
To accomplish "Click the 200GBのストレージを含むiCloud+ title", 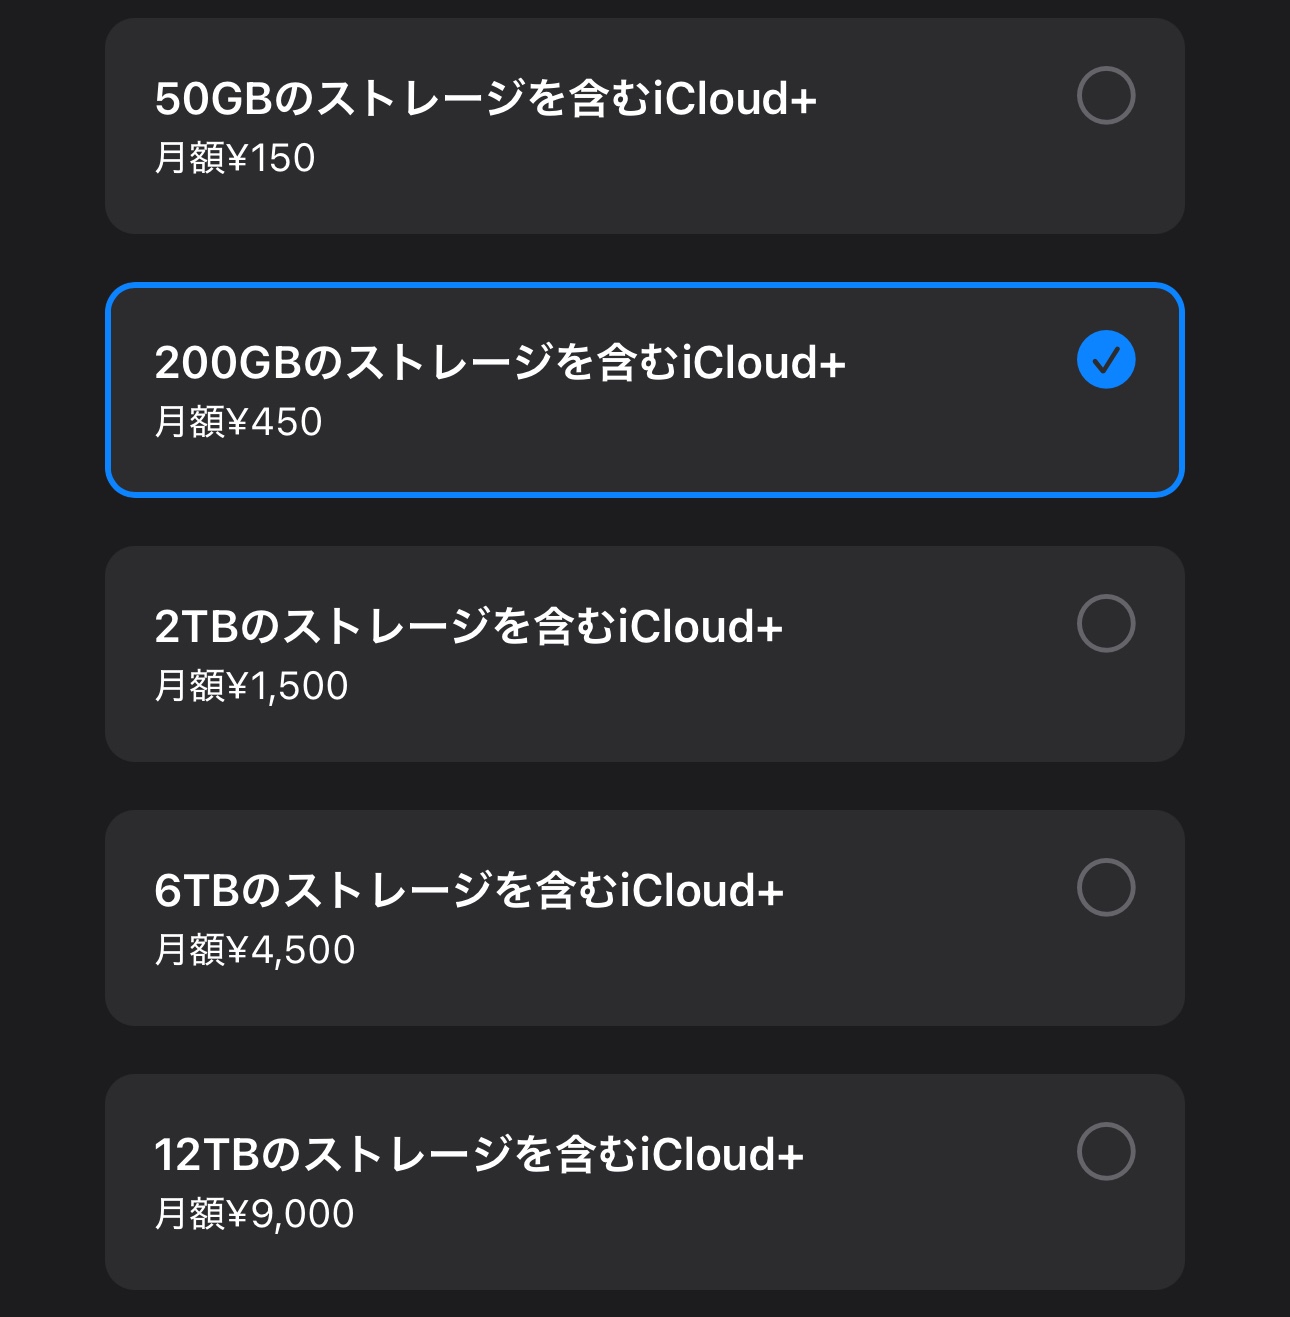I will click(x=500, y=363).
